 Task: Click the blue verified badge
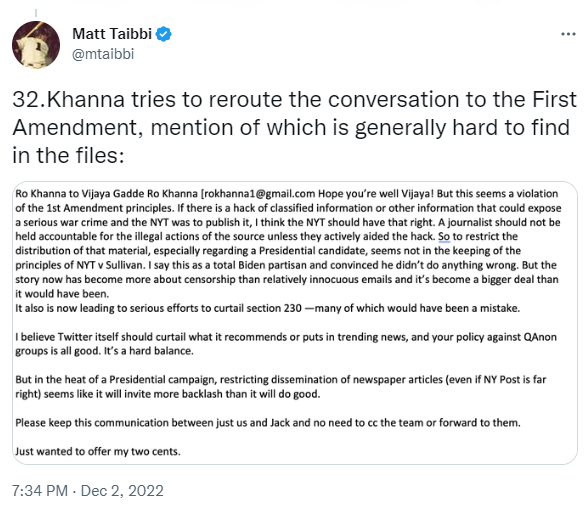tap(163, 34)
